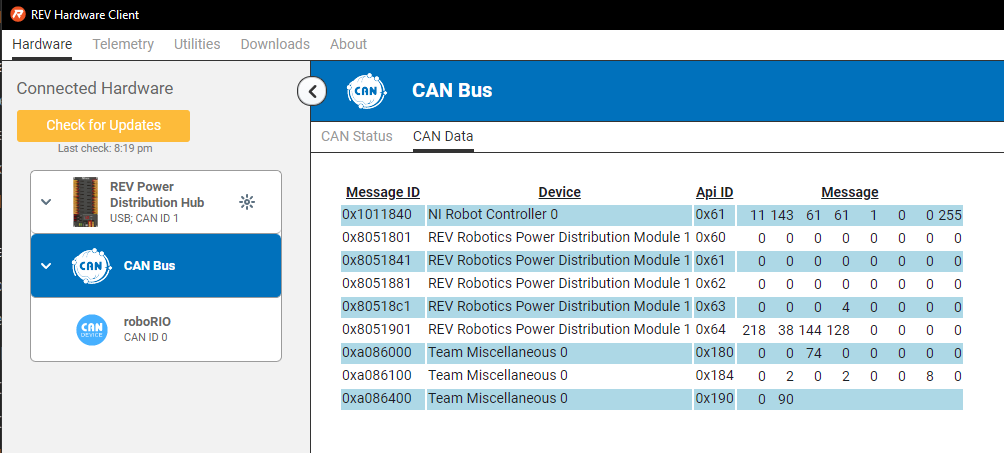
Task: Click Api ID 0x190 cell
Action: tap(713, 399)
